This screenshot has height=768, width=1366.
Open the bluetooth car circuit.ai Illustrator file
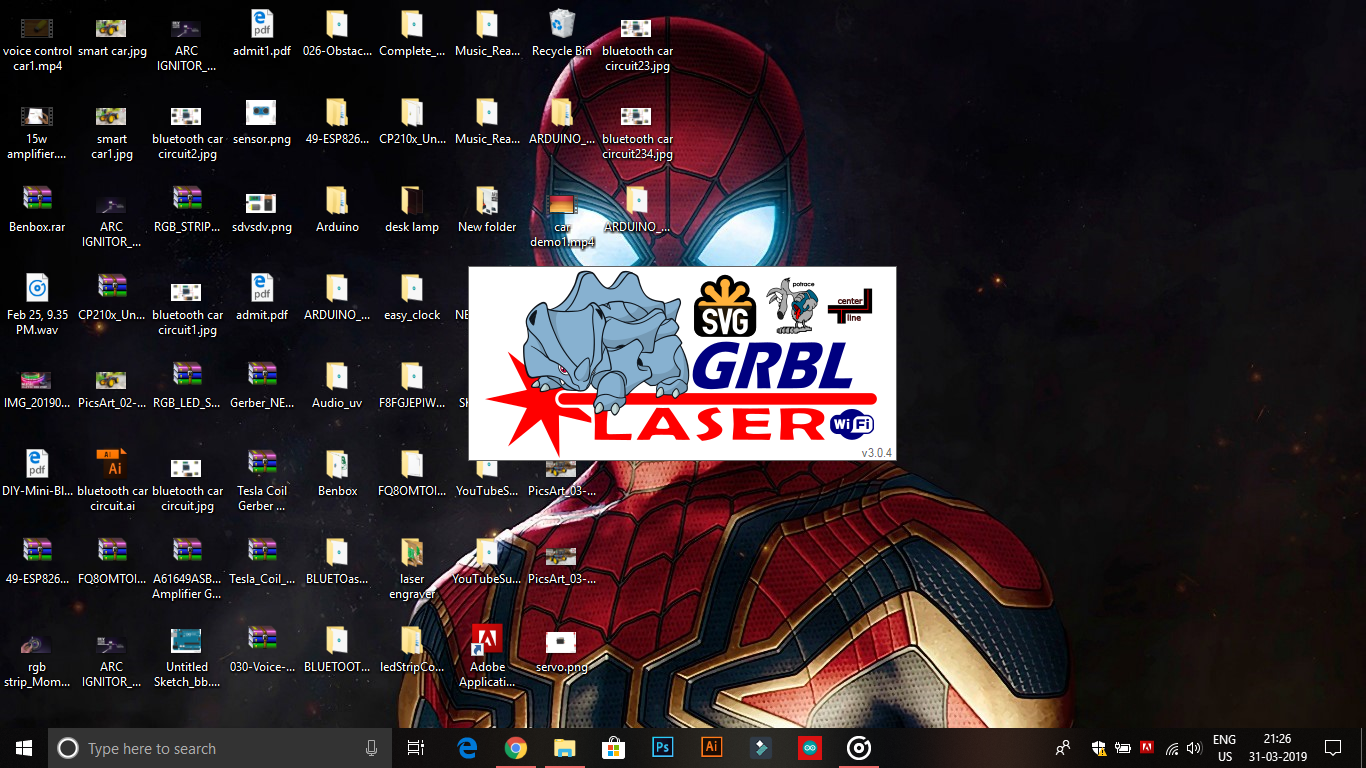click(x=111, y=463)
